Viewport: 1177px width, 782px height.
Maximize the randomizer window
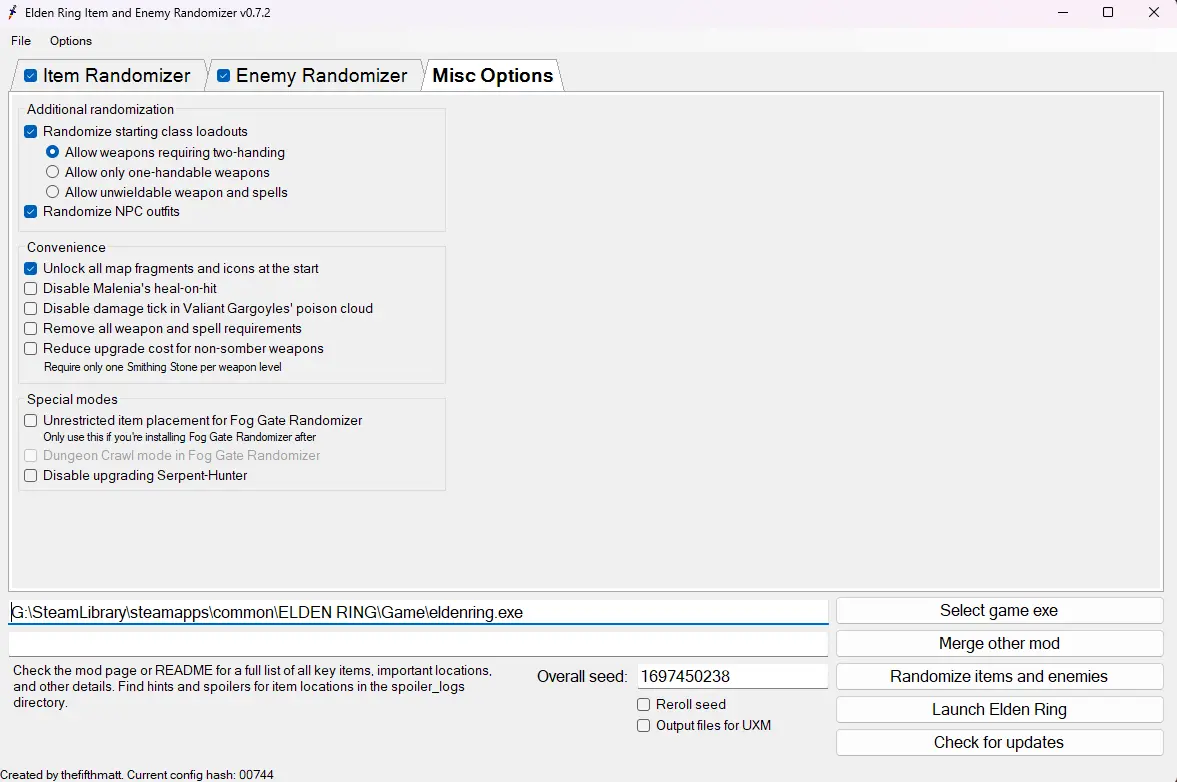pyautogui.click(x=1108, y=12)
